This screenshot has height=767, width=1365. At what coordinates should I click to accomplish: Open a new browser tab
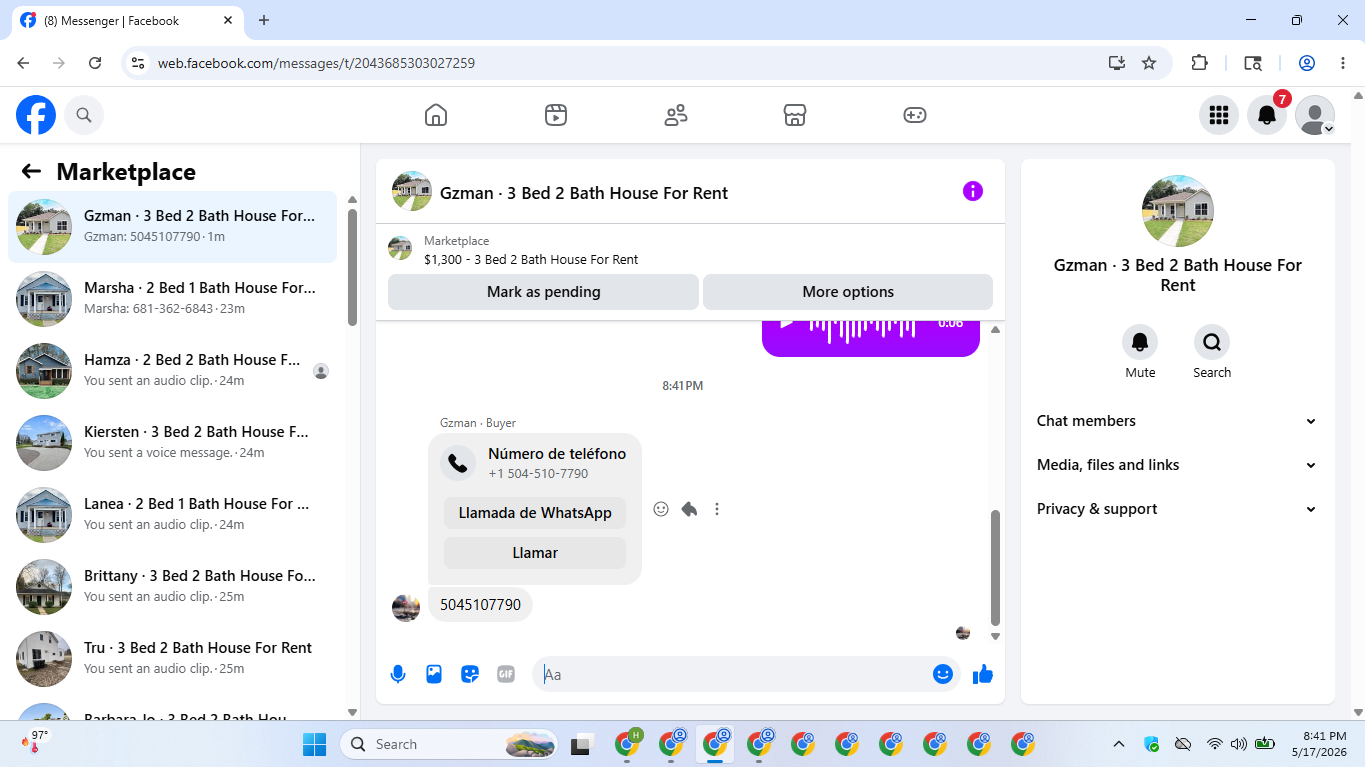tap(264, 20)
